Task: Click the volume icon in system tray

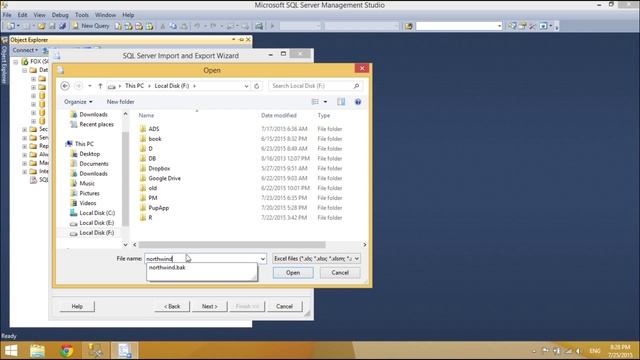Action: coord(578,351)
